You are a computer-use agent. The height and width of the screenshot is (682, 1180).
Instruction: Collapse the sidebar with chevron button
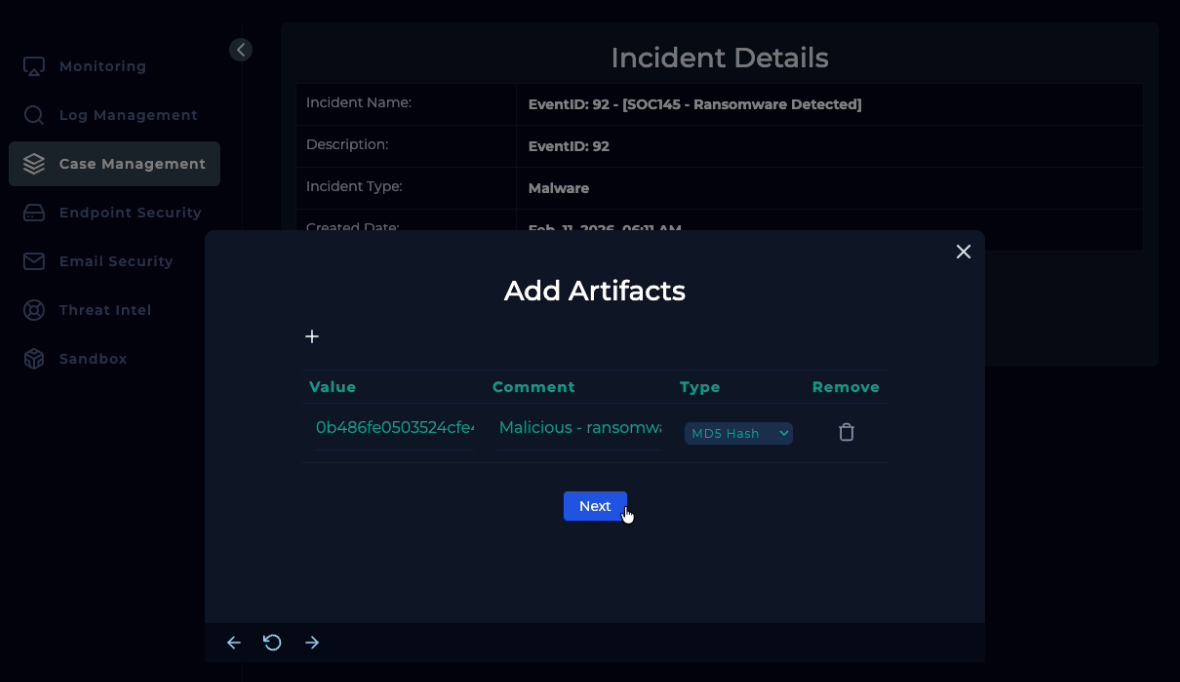(240, 50)
